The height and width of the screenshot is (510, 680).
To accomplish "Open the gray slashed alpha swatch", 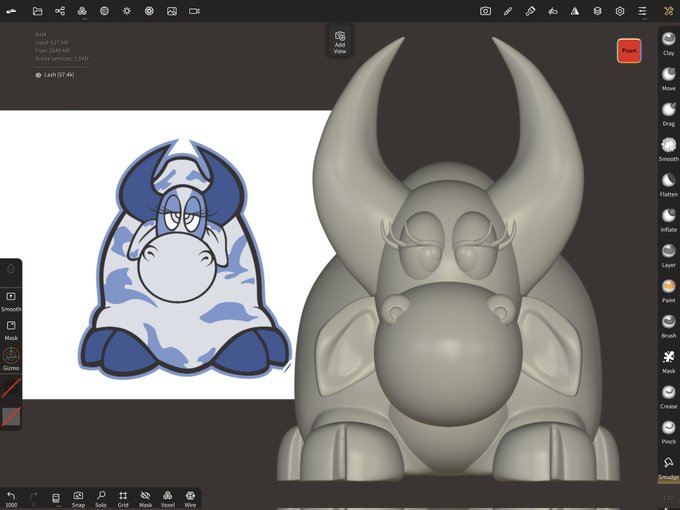I will point(11,417).
